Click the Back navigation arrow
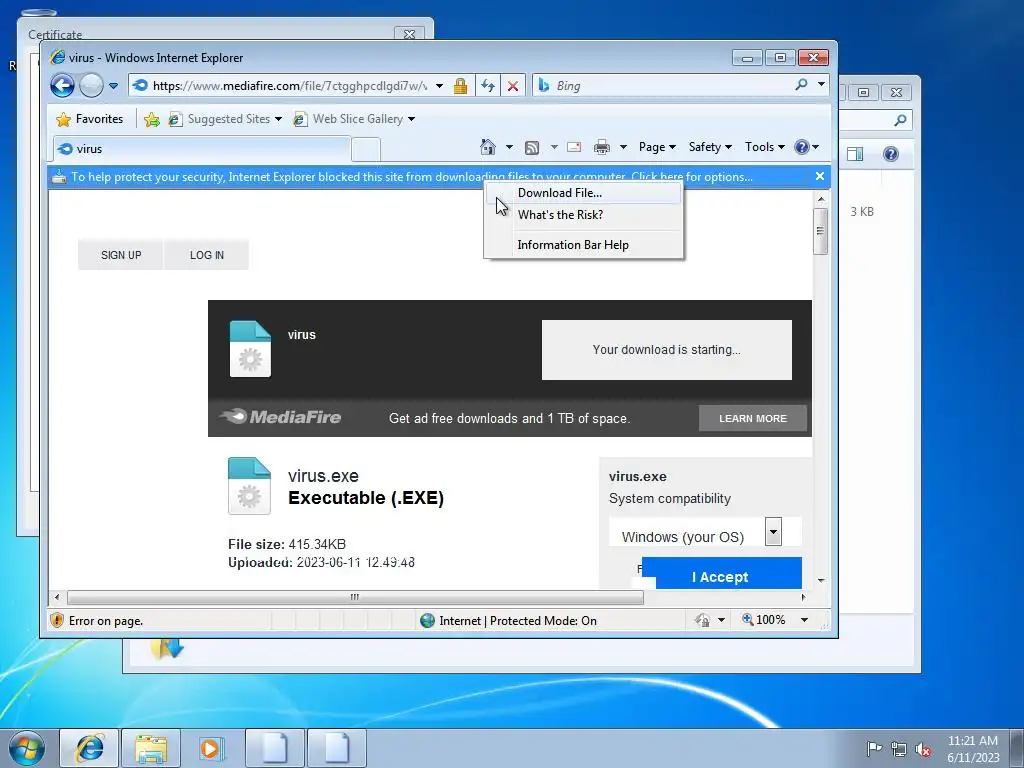The width and height of the screenshot is (1024, 768). tap(63, 86)
